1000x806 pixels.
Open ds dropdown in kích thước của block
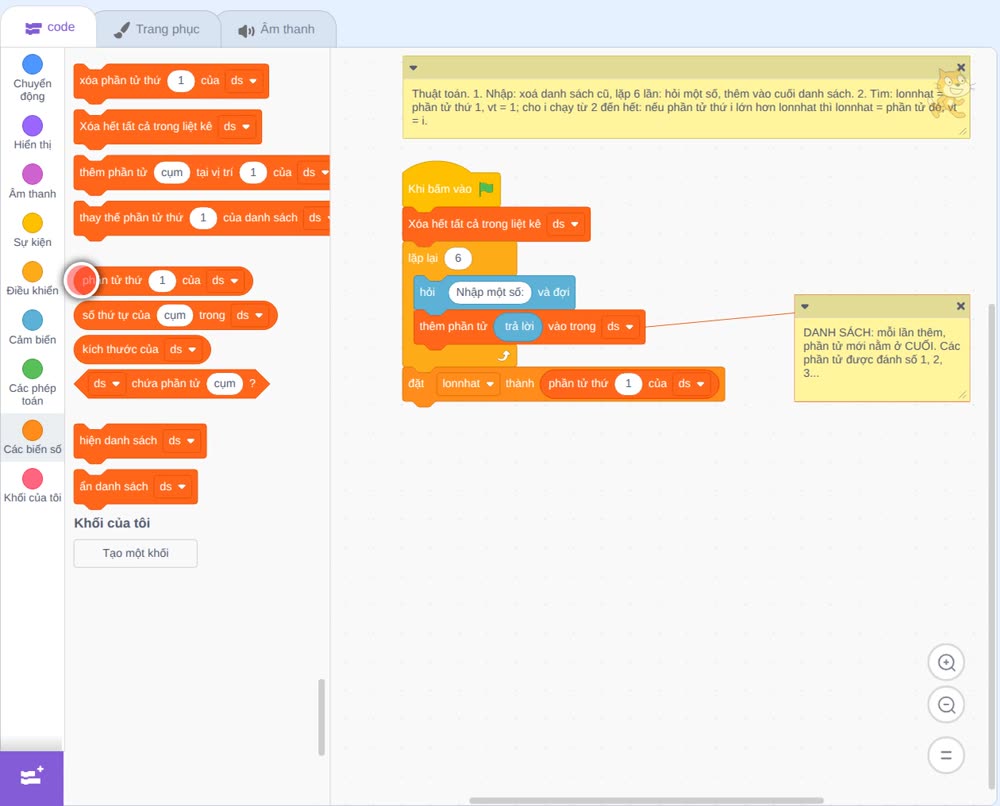pyautogui.click(x=182, y=349)
